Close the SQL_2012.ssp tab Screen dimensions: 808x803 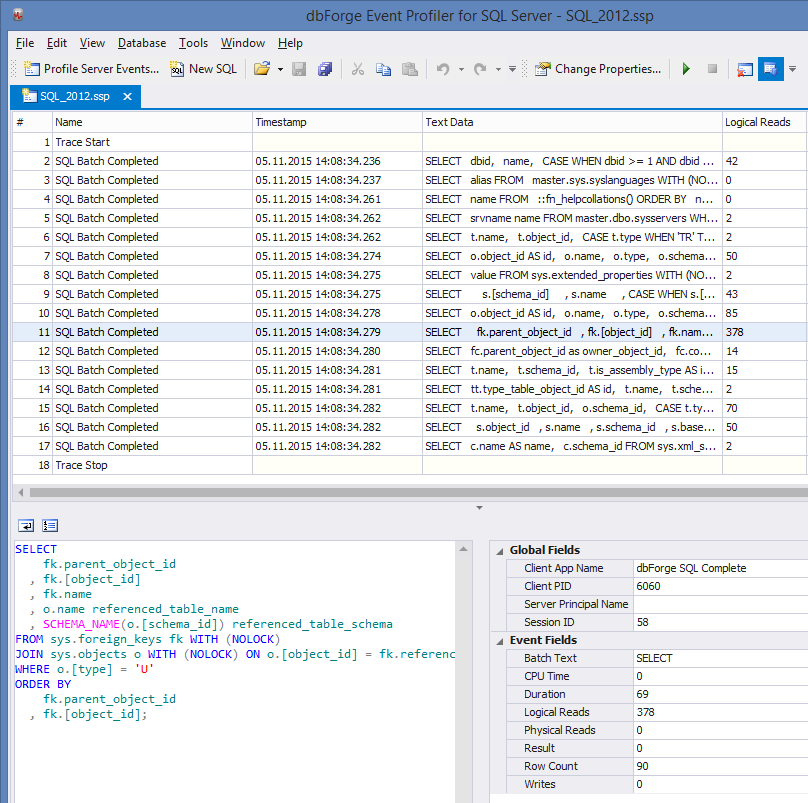pos(127,96)
